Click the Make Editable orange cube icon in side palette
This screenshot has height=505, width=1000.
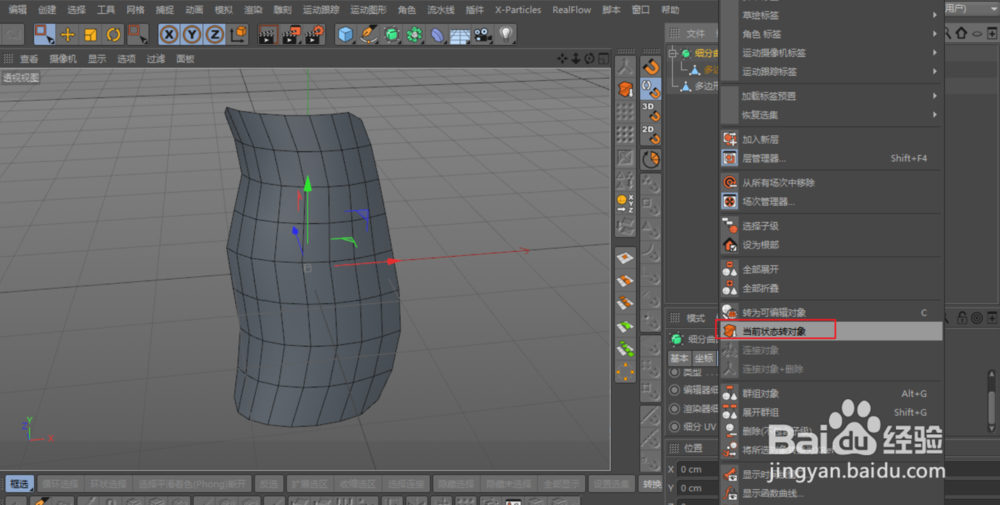pyautogui.click(x=626, y=89)
